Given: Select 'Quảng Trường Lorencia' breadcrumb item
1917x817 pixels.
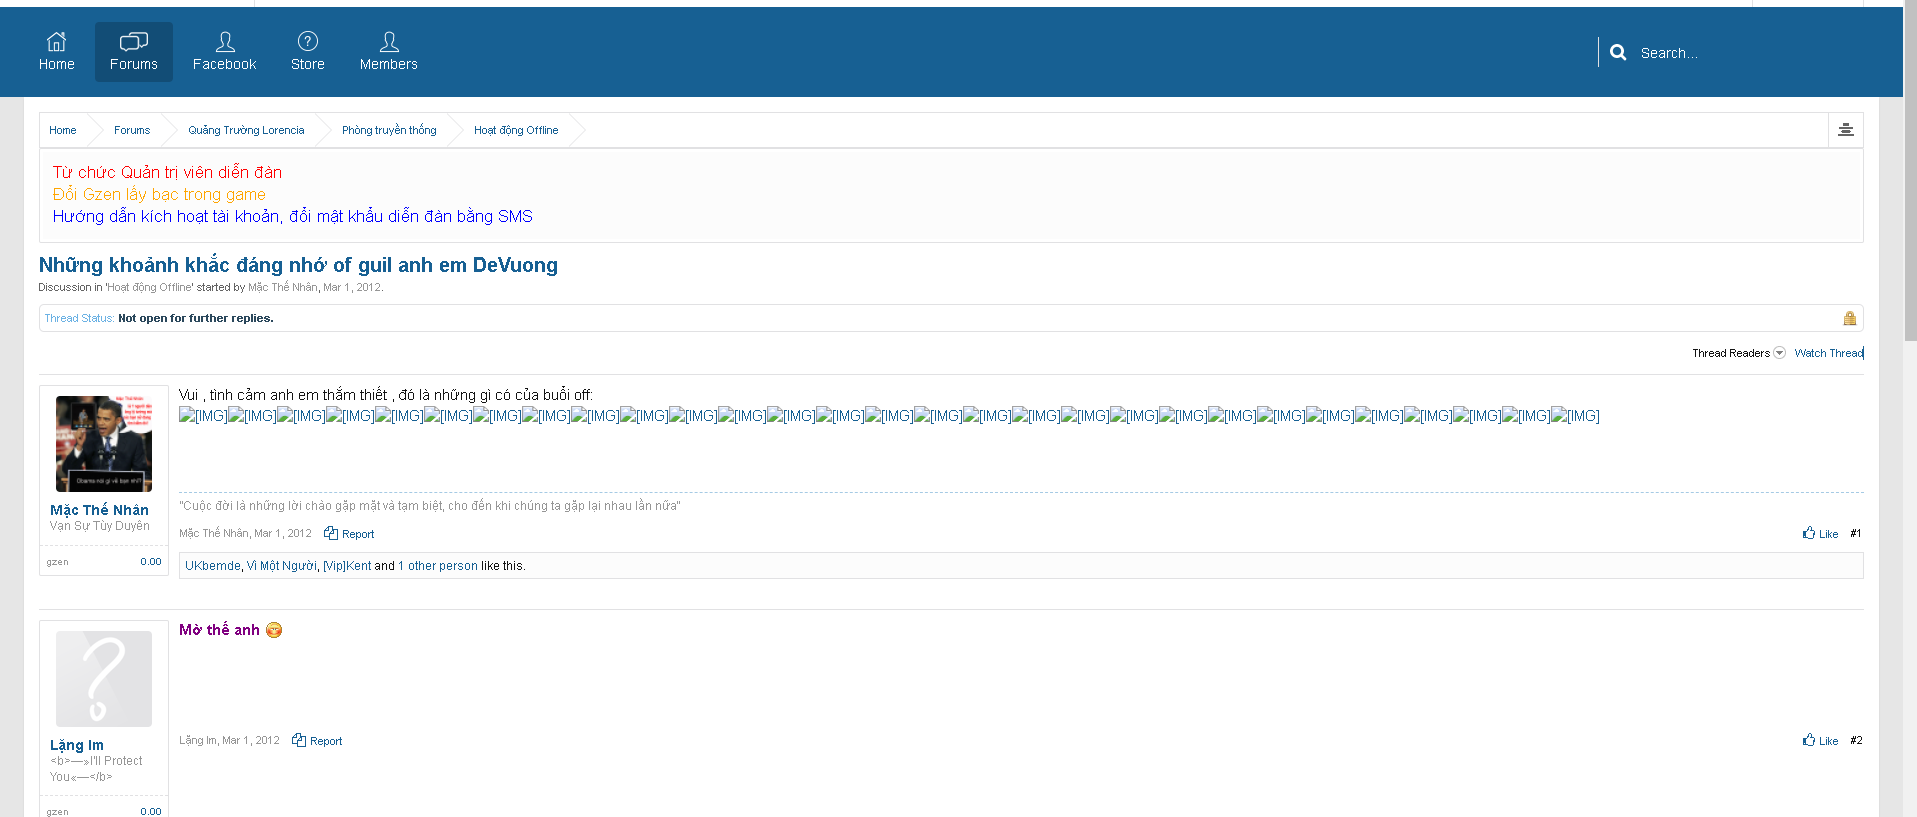Looking at the screenshot, I should coord(246,130).
